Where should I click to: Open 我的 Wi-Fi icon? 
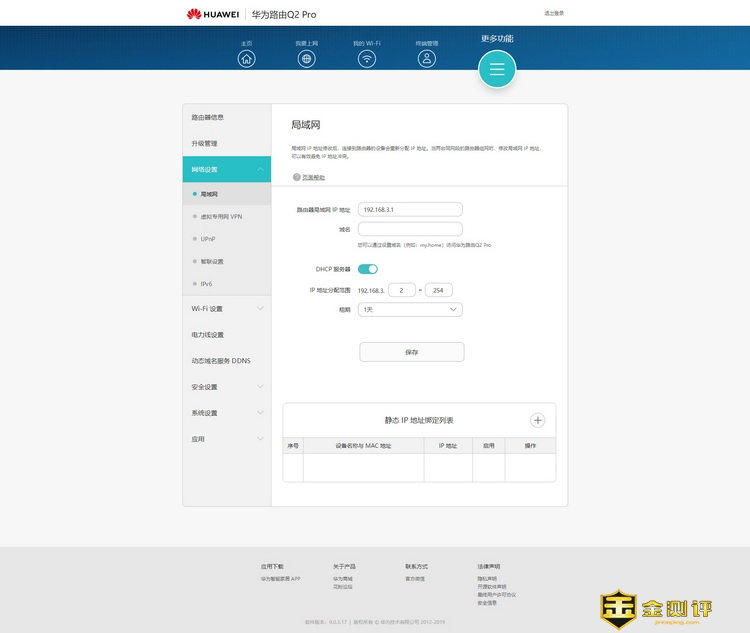[367, 58]
